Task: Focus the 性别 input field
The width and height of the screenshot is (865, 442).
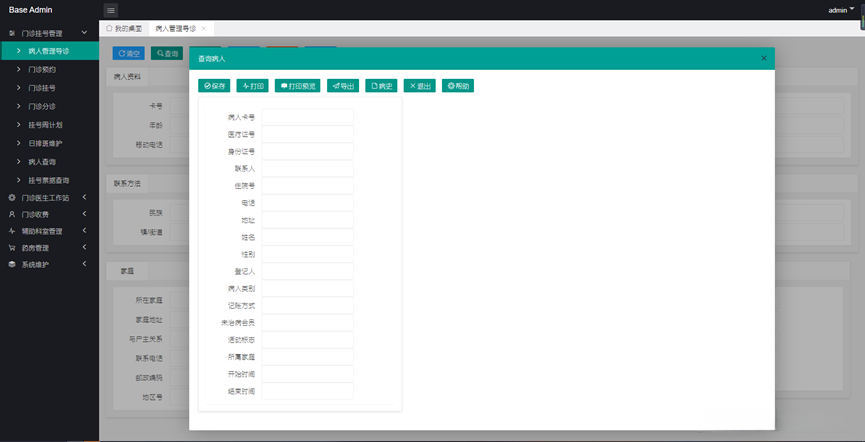Action: point(307,254)
